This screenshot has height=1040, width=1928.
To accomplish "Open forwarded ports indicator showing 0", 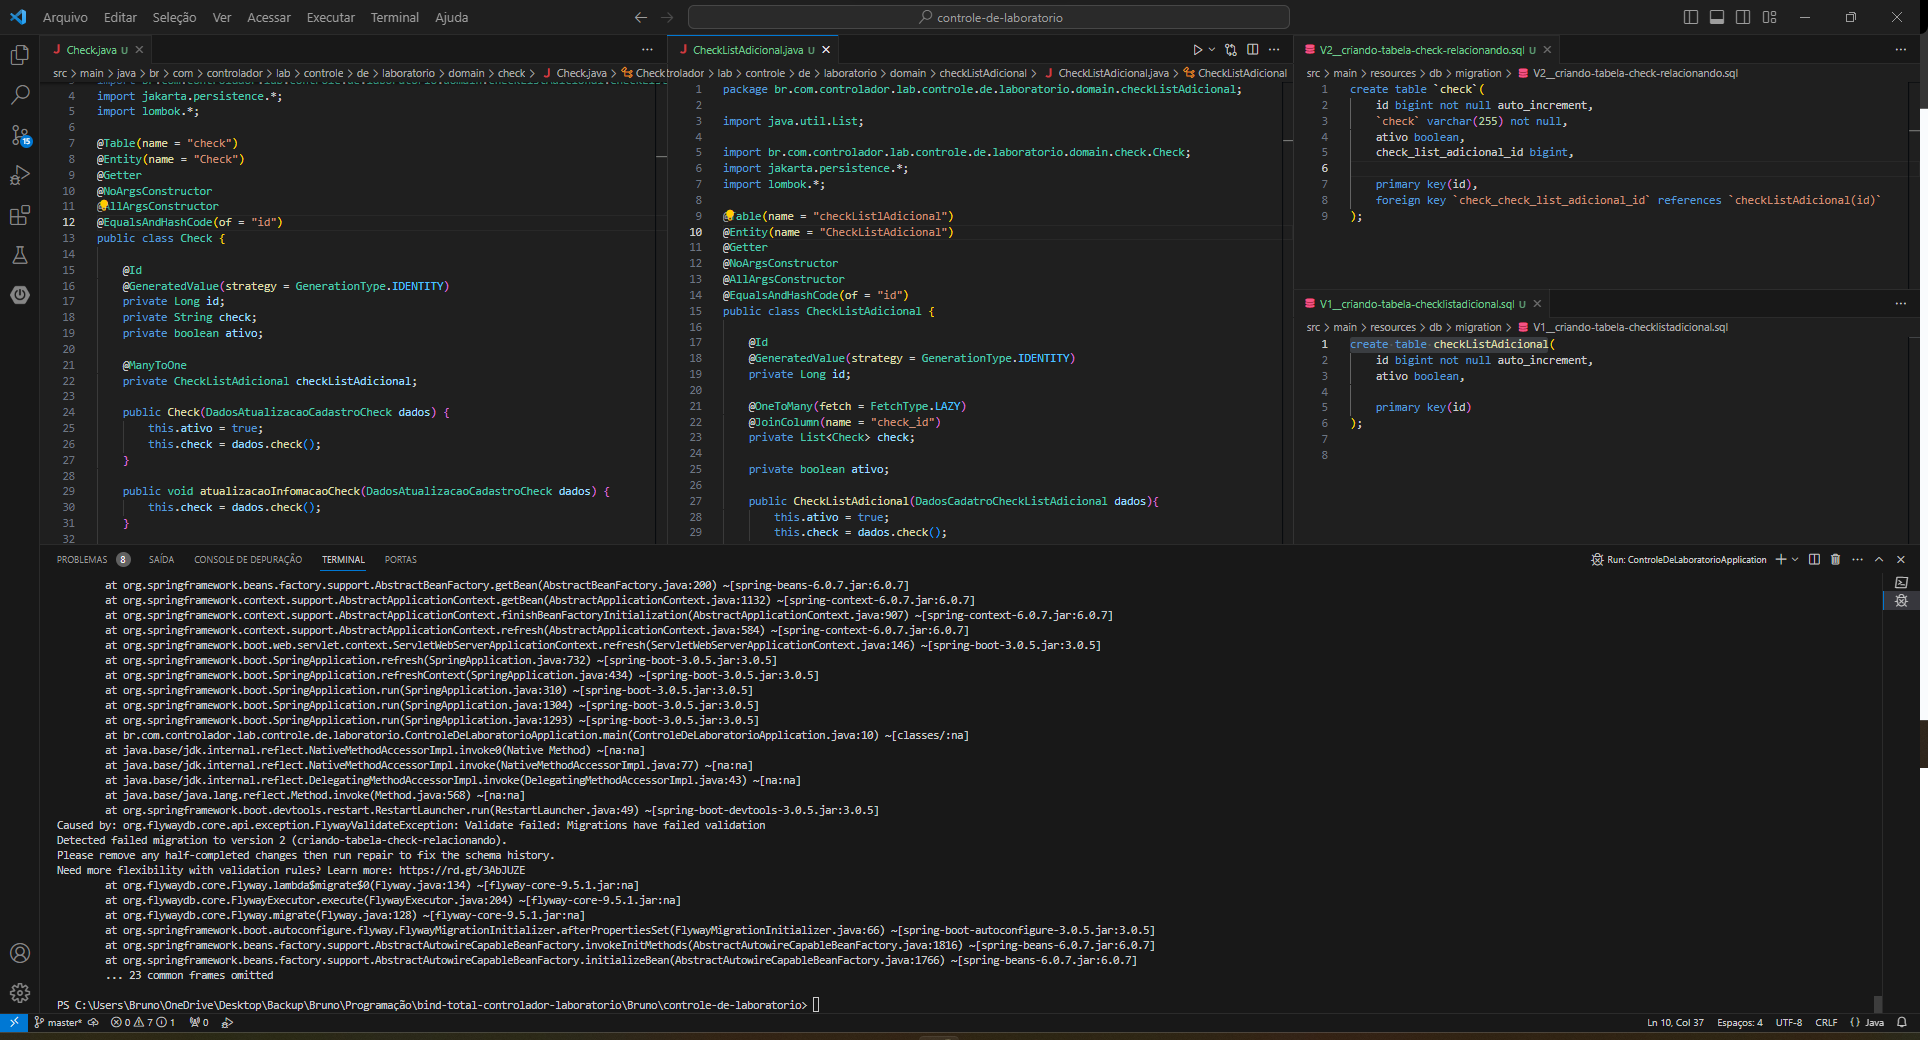I will 199,1022.
